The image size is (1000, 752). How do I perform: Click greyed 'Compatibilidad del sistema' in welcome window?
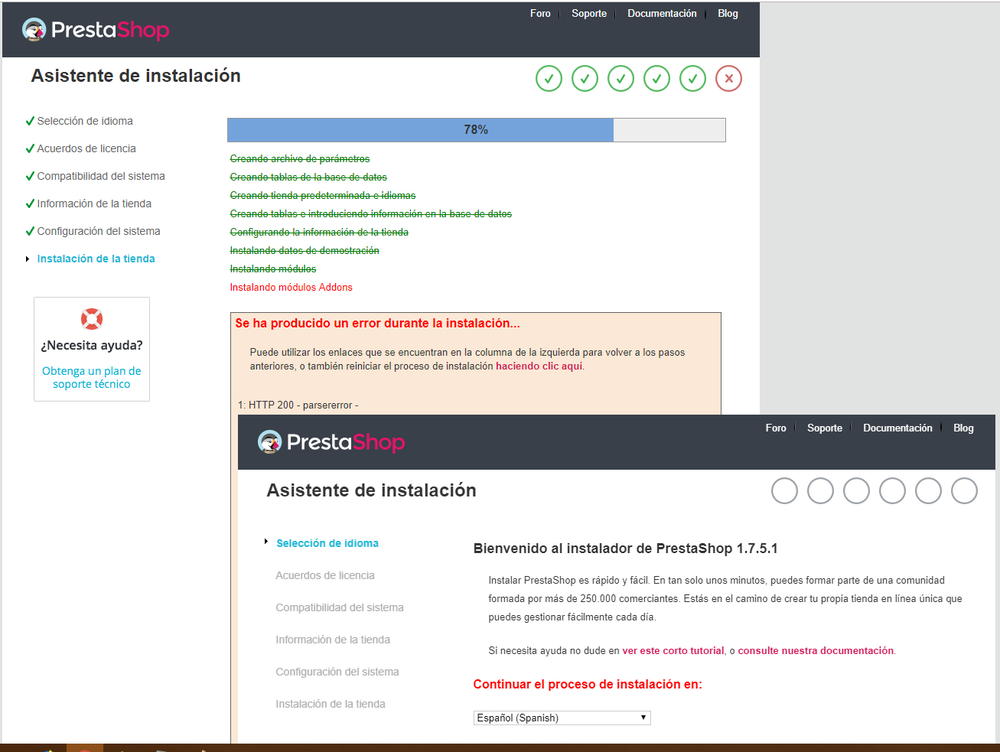coord(339,607)
